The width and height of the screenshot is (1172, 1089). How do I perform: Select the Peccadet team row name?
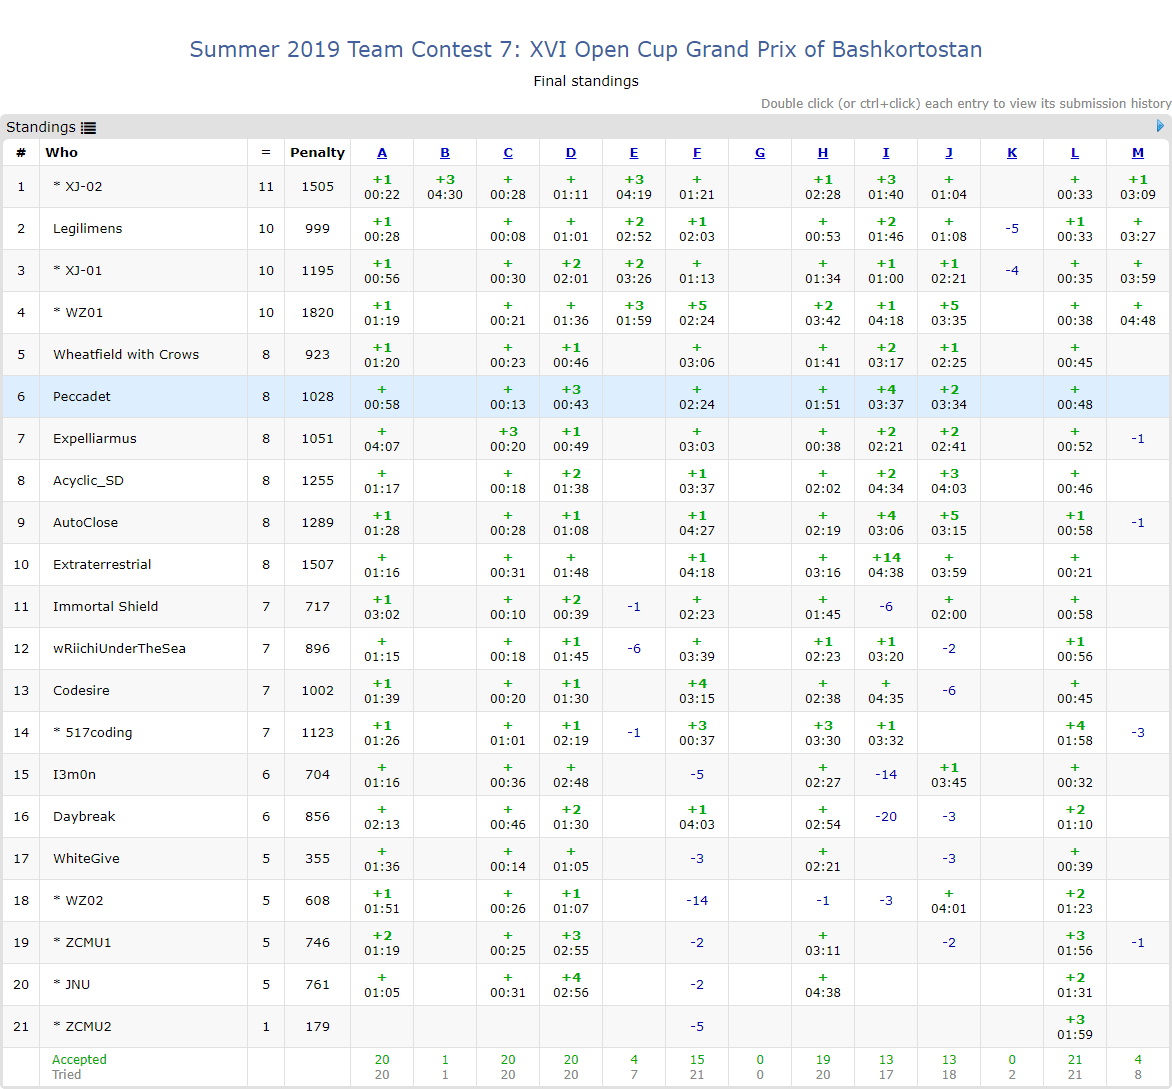coord(82,397)
